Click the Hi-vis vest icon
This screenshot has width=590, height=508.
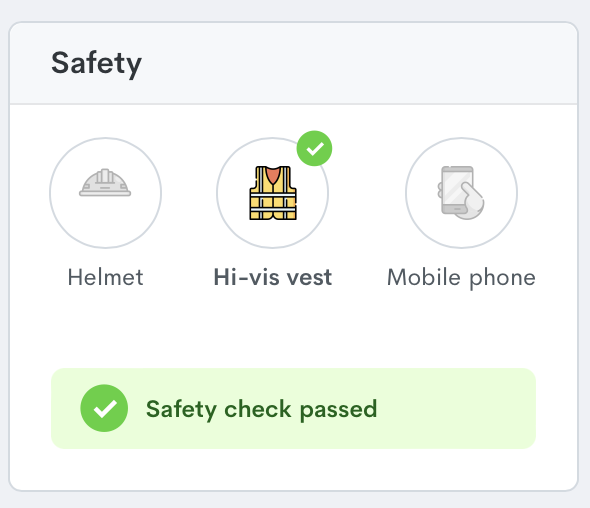(x=273, y=193)
